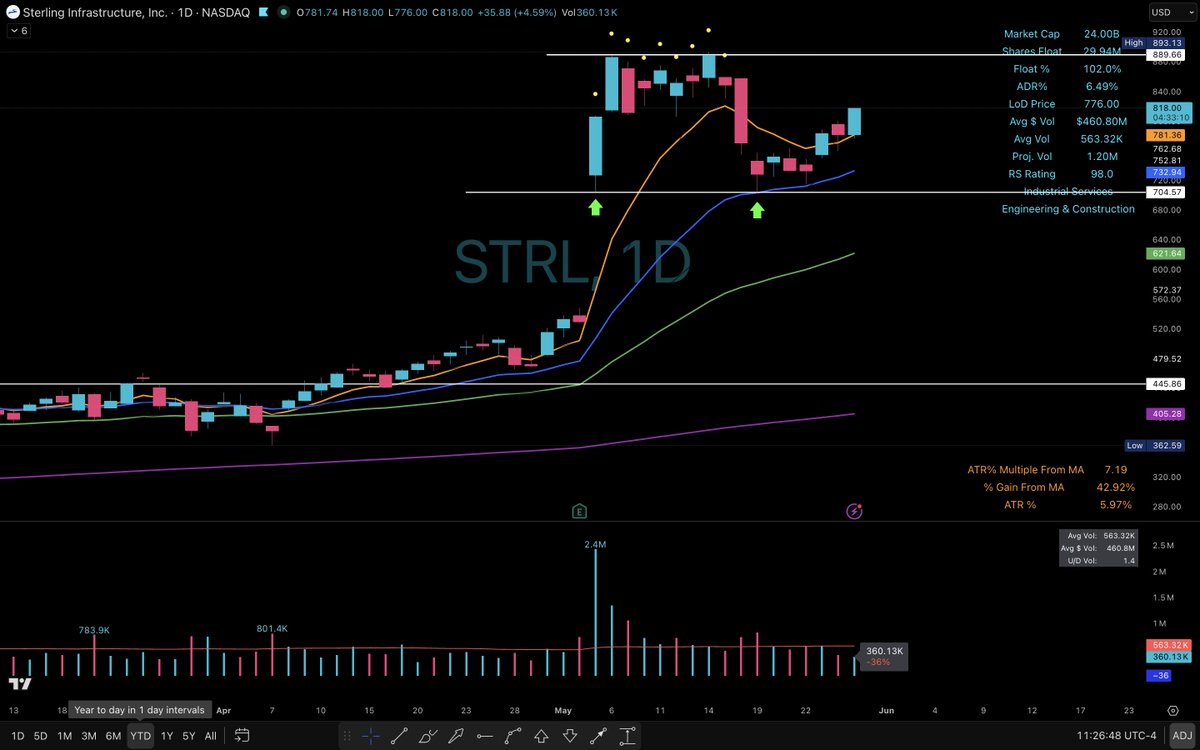This screenshot has height=750, width=1200.
Task: Pick the arrow up marker tool
Action: pyautogui.click(x=541, y=736)
